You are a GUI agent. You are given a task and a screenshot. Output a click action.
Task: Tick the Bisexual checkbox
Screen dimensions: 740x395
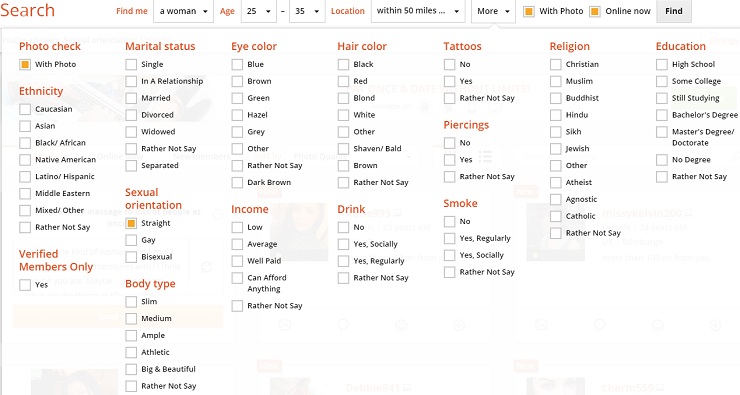point(131,257)
